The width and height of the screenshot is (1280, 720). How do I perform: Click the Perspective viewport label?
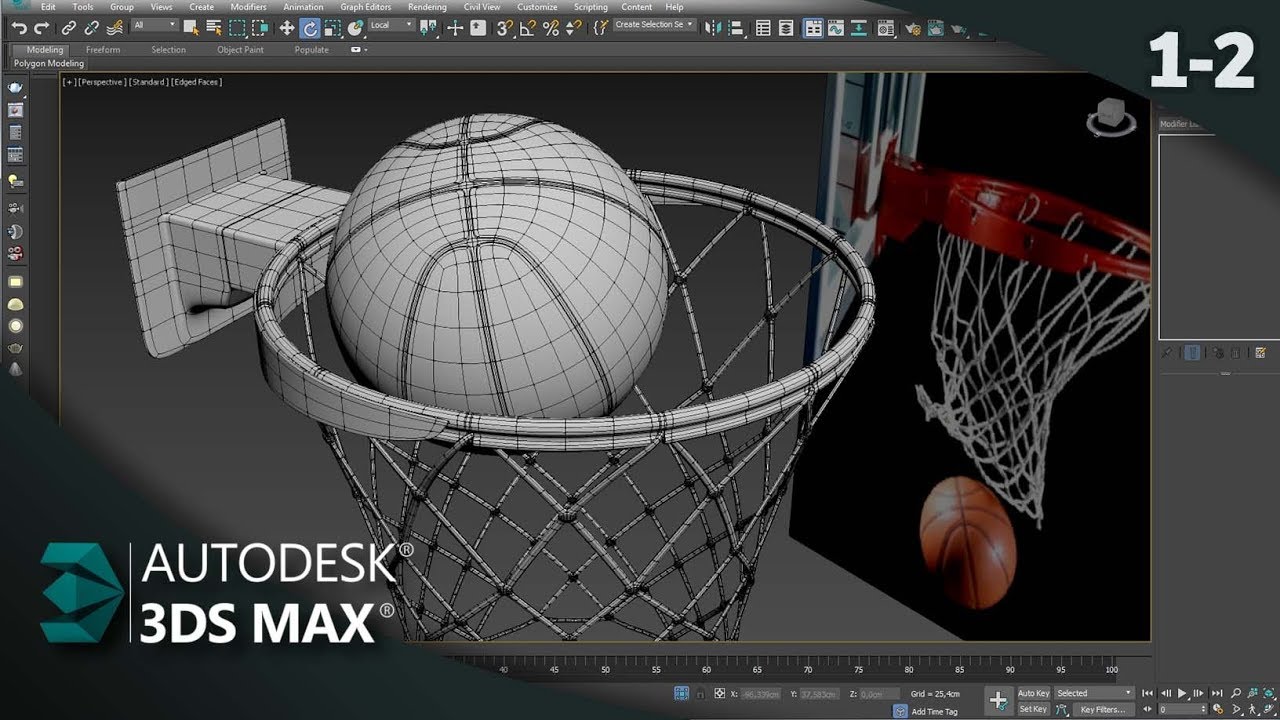(x=102, y=82)
